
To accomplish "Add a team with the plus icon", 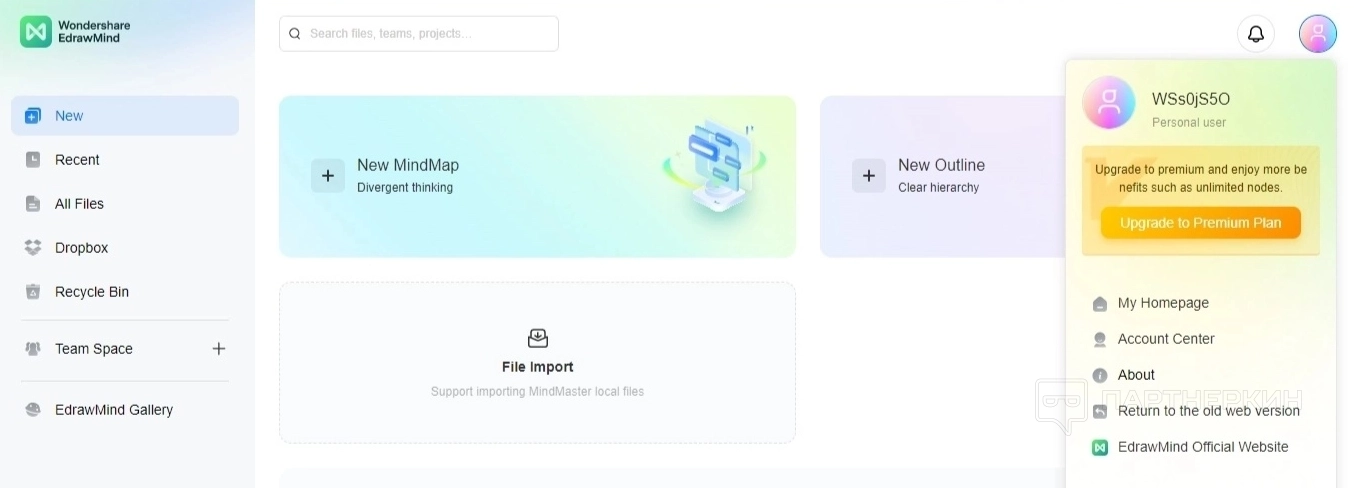I will (219, 349).
